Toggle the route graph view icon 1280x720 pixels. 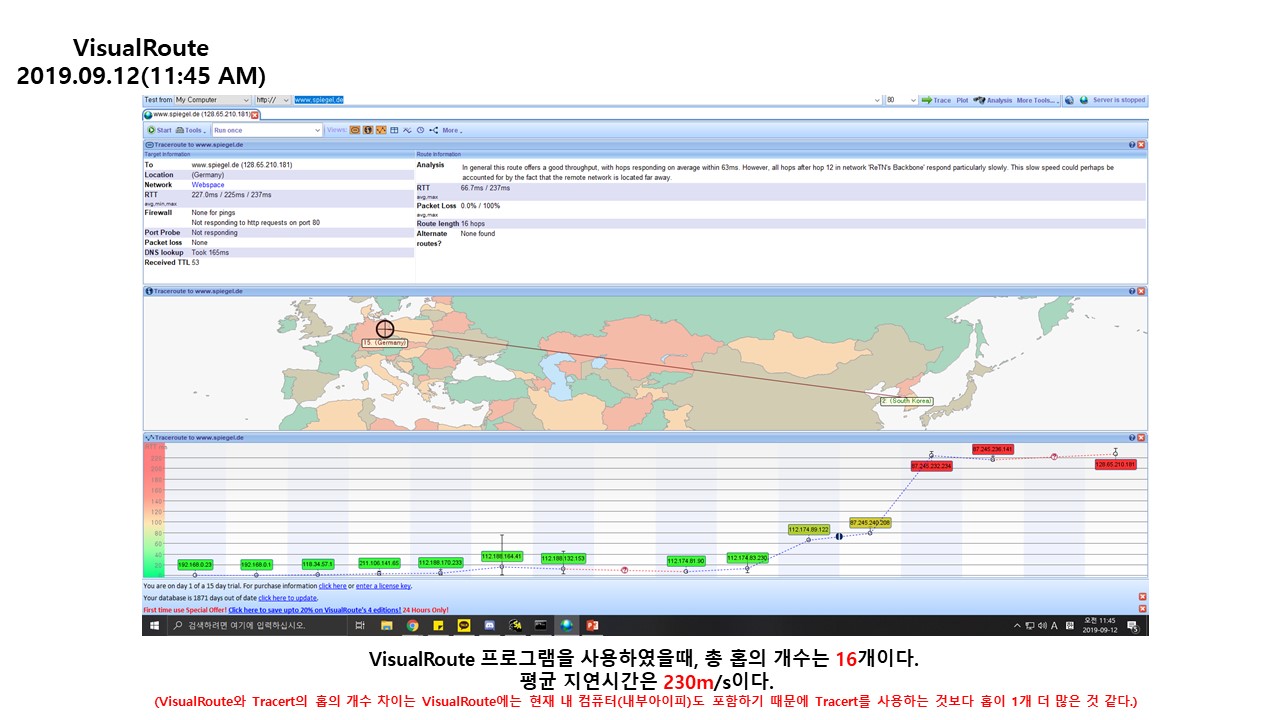[381, 130]
